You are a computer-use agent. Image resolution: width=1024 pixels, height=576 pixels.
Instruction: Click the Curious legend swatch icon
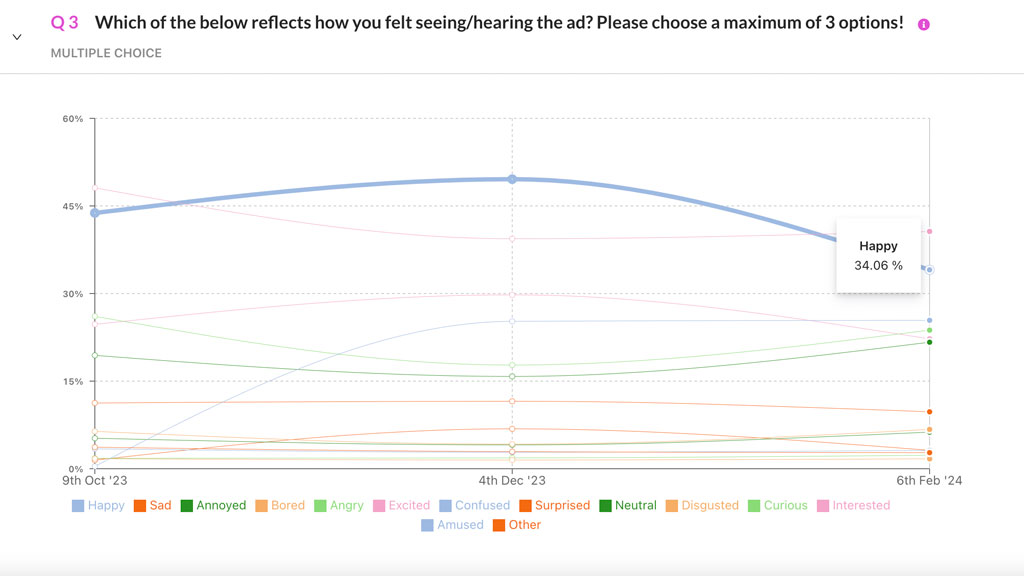pyautogui.click(x=754, y=506)
